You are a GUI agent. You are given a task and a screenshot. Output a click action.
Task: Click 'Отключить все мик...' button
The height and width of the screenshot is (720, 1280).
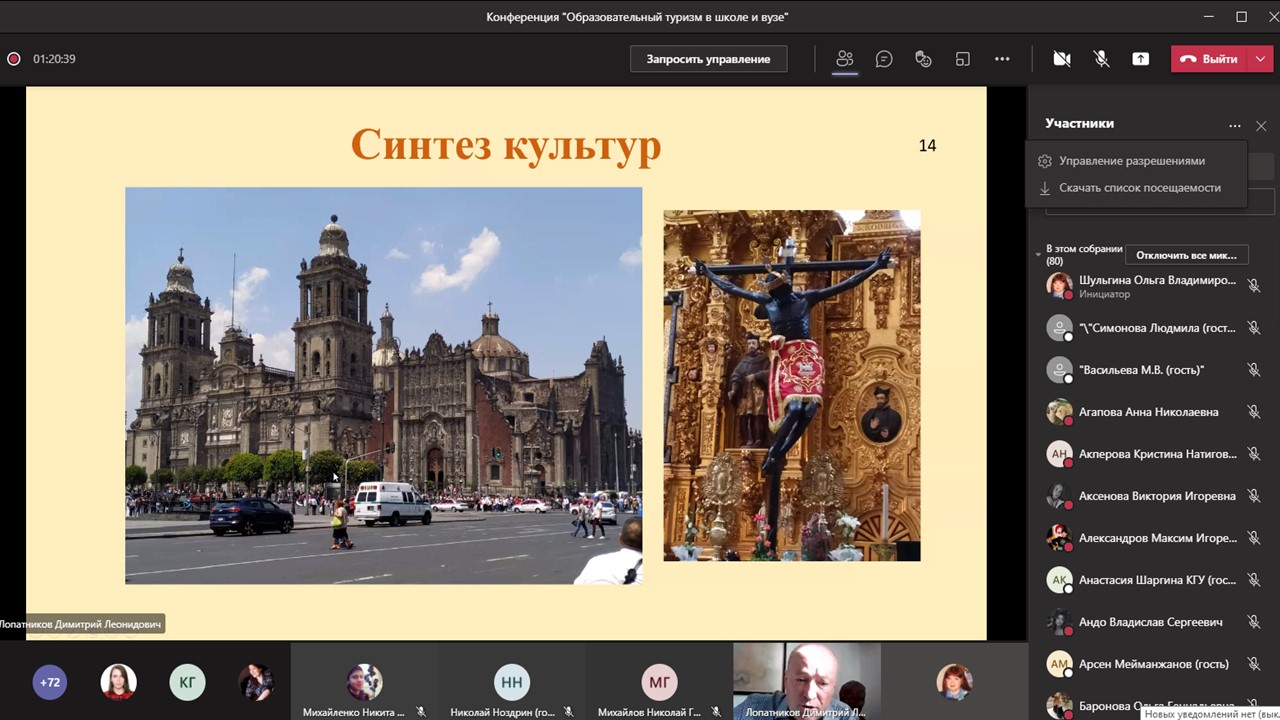pyautogui.click(x=1186, y=255)
